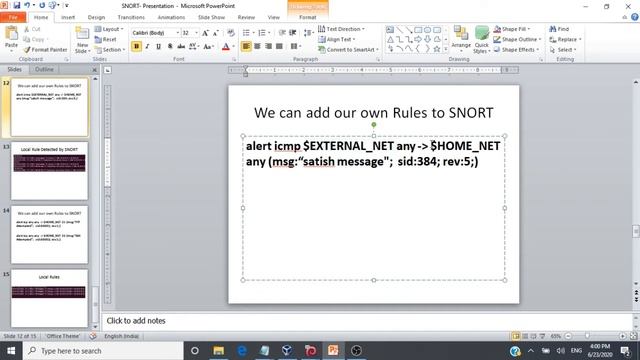
Task: Toggle Strikethrough formatting
Action: (x=181, y=46)
